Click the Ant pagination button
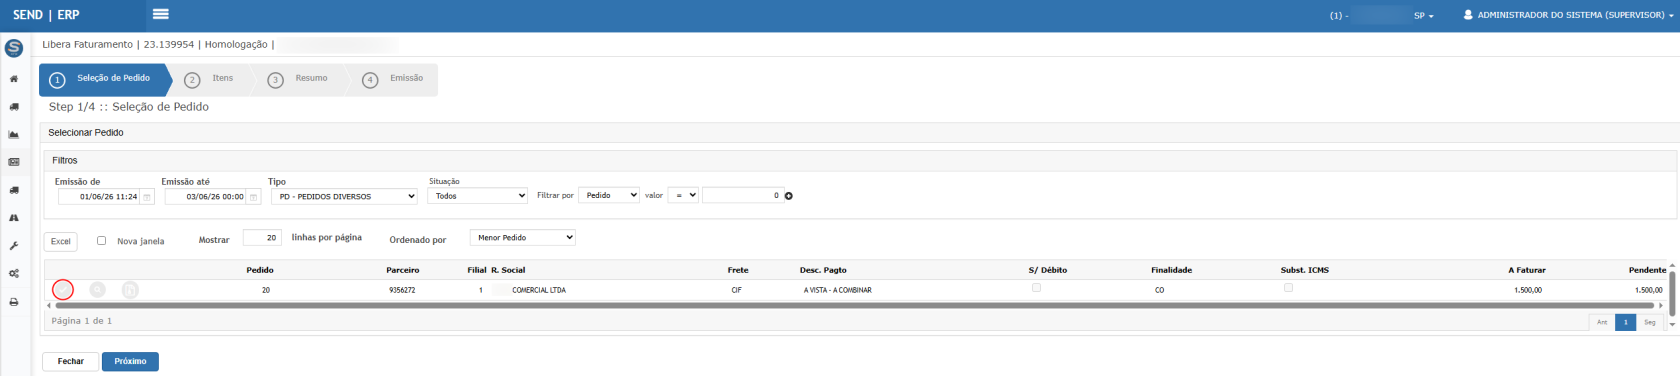 point(1602,322)
